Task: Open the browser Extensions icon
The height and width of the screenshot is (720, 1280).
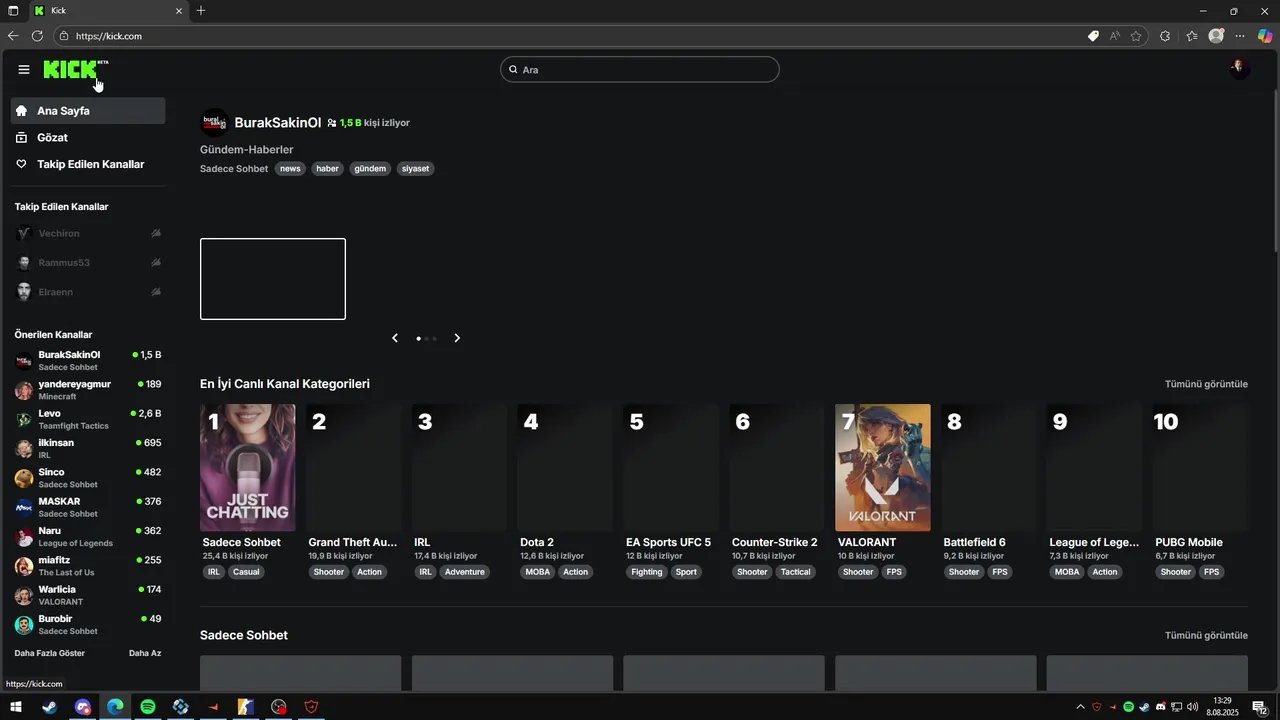Action: click(1165, 36)
